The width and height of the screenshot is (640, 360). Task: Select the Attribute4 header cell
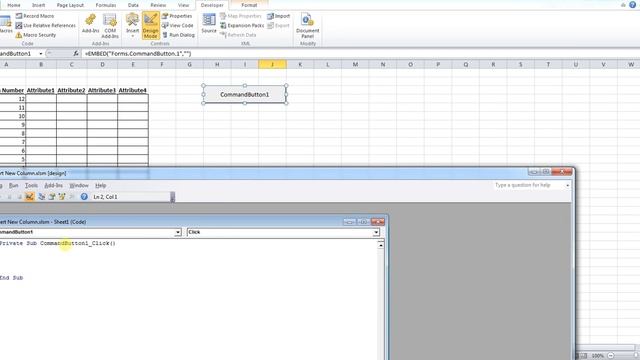click(133, 90)
